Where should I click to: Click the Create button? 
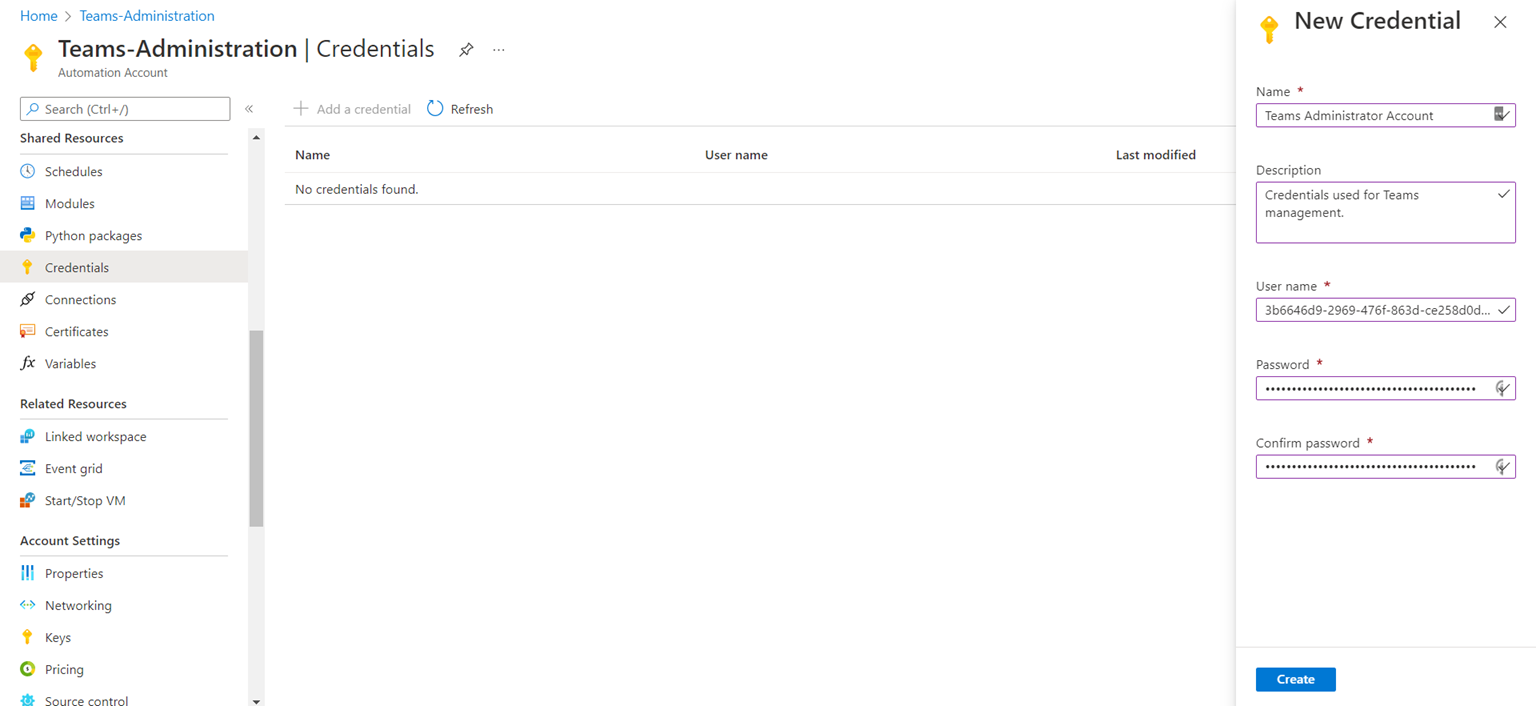click(x=1295, y=680)
